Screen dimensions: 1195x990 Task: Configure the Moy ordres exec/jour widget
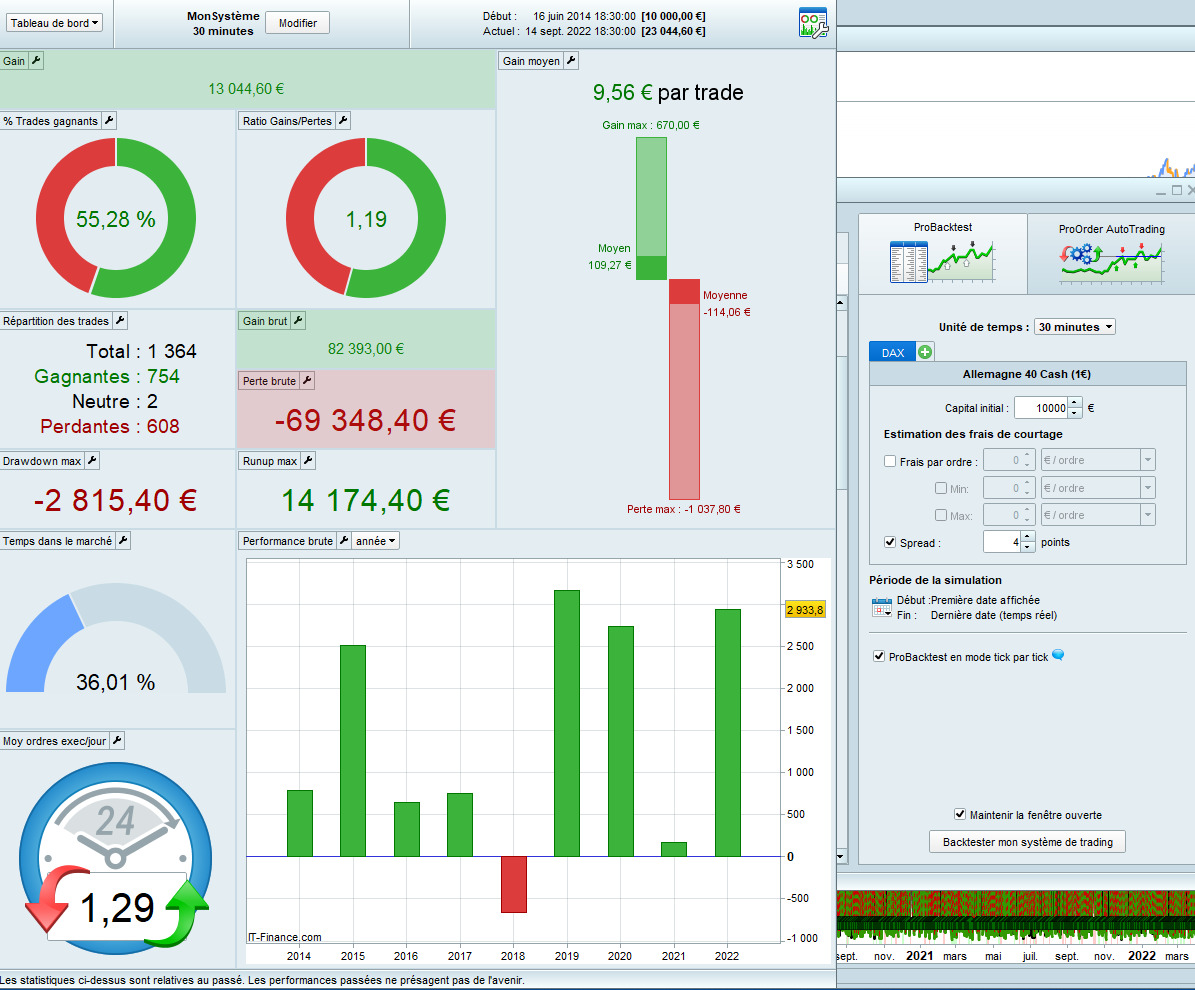[117, 740]
